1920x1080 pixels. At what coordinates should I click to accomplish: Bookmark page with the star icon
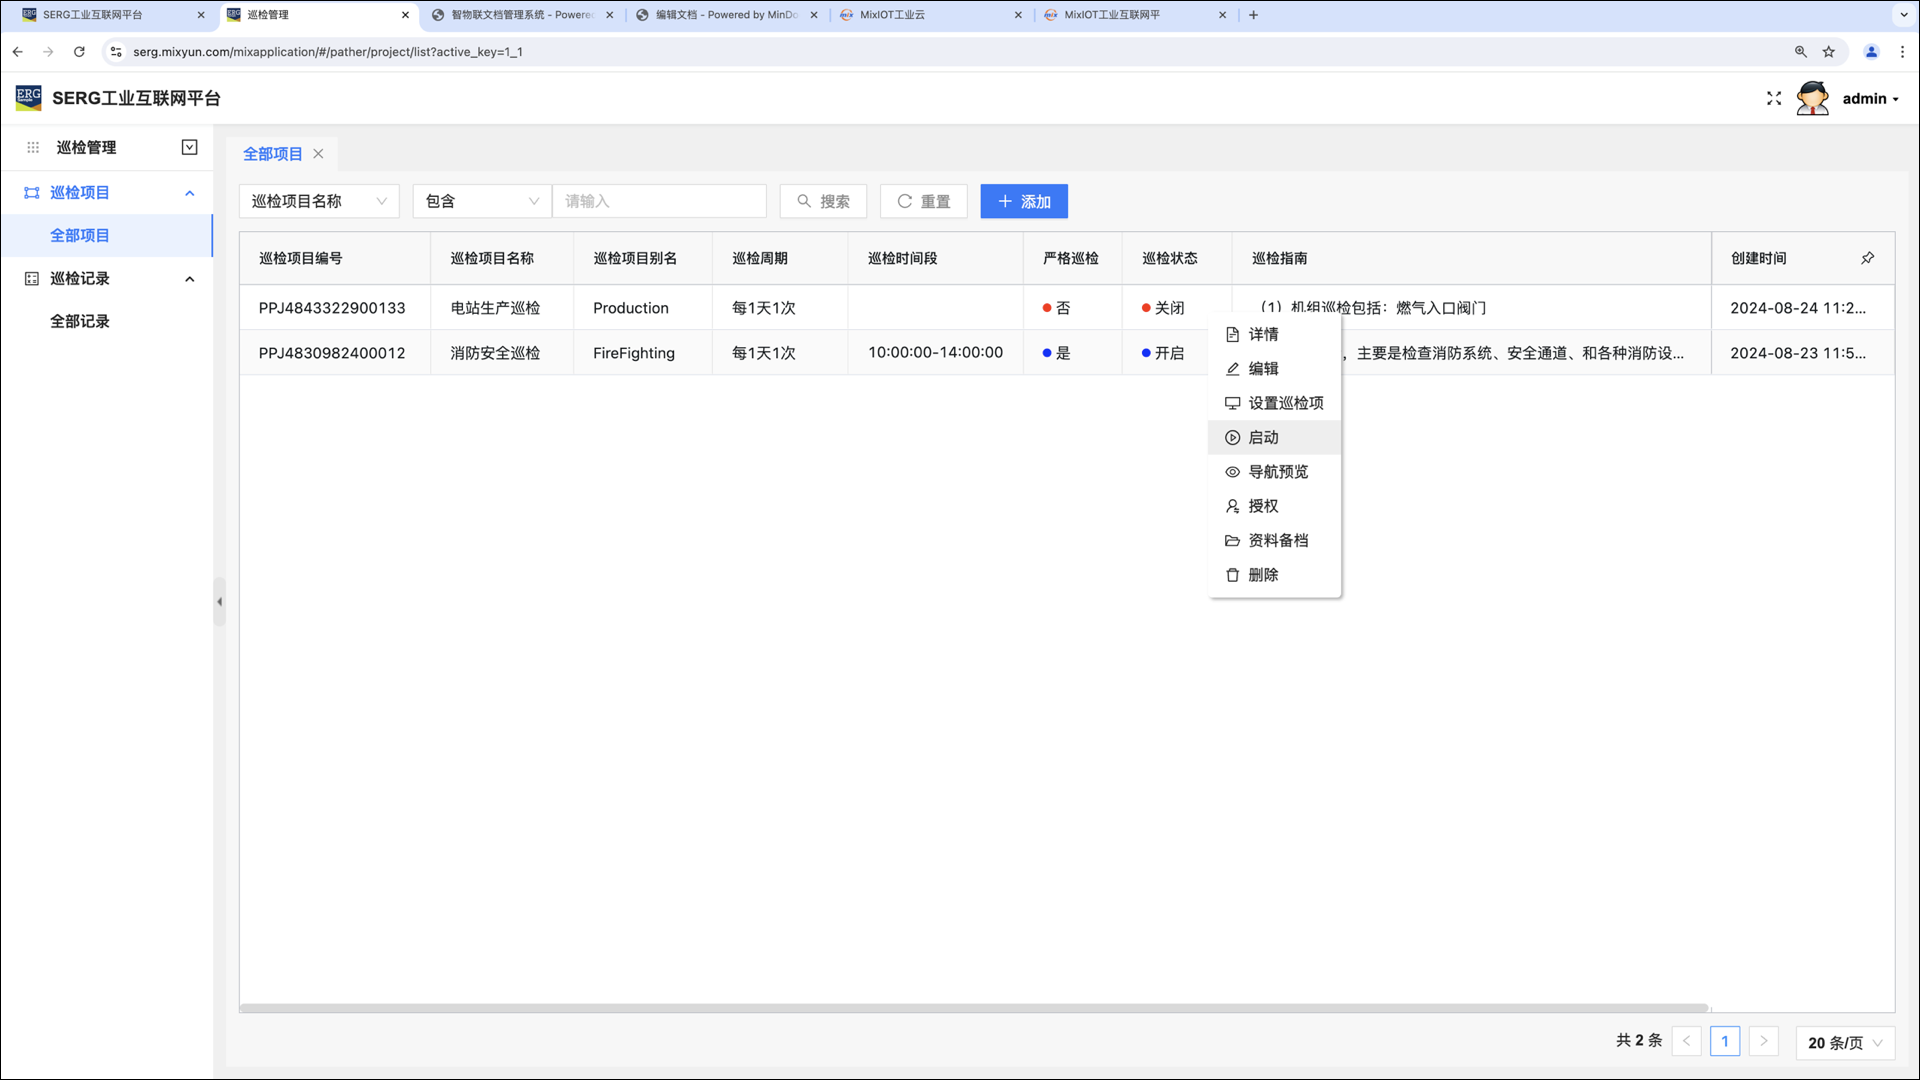tap(1829, 52)
